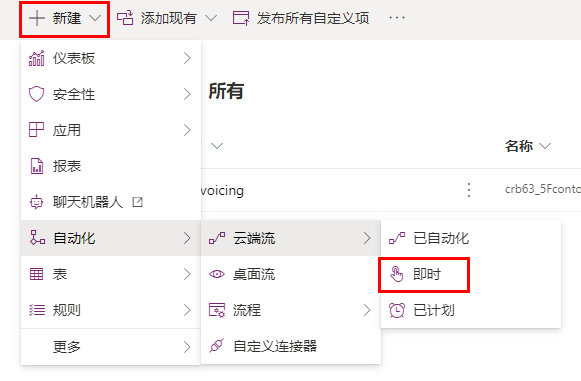
Task: Open 聊天机器人 external link icon
Action: coord(137,202)
